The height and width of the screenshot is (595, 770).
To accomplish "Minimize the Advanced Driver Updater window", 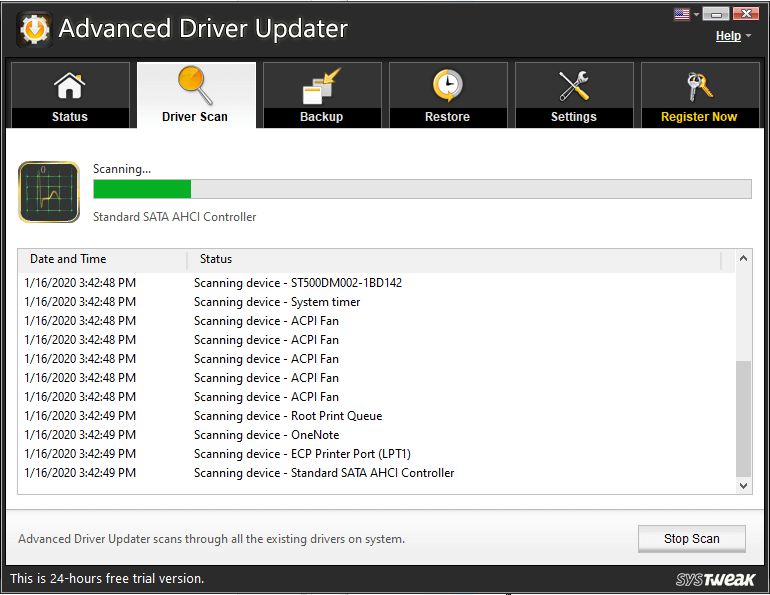I will coord(715,14).
